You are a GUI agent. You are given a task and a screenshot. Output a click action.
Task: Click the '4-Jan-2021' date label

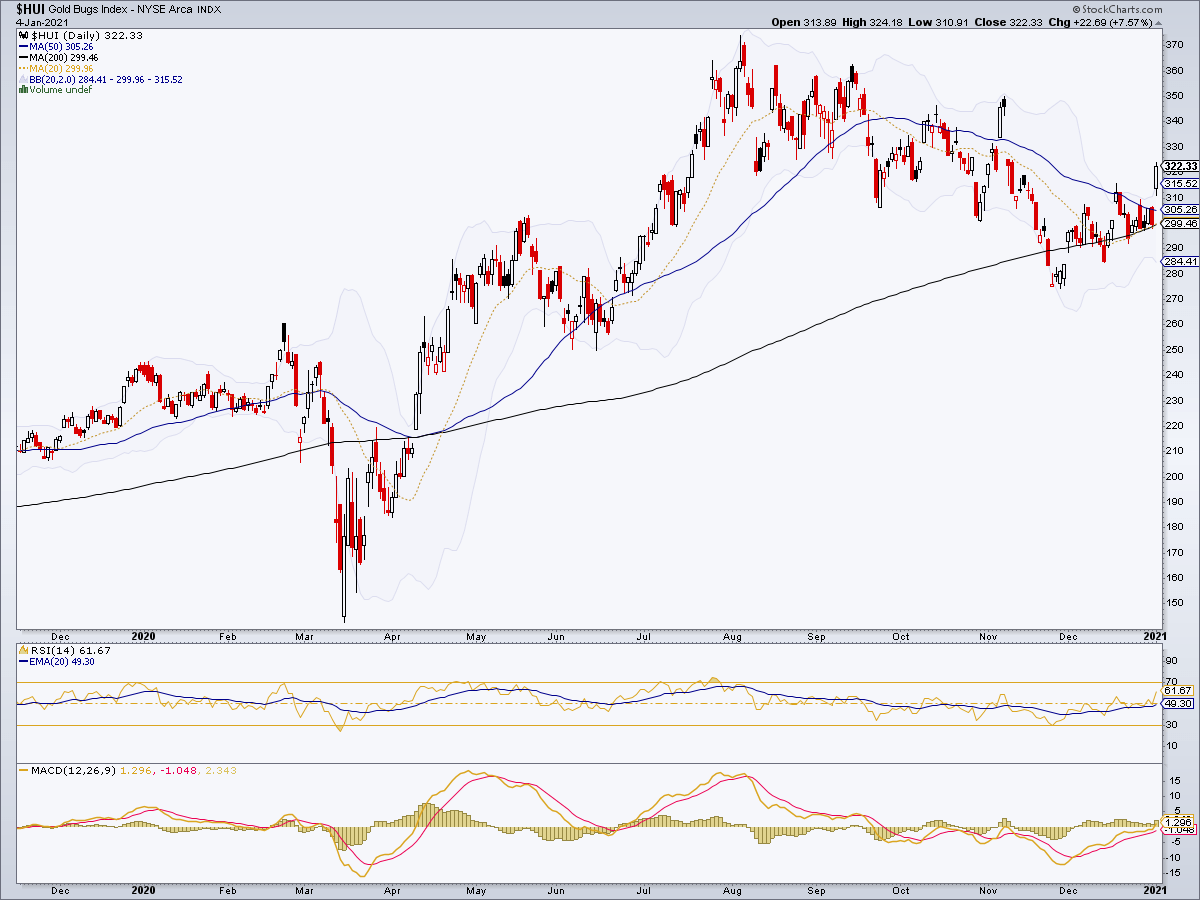(x=41, y=23)
